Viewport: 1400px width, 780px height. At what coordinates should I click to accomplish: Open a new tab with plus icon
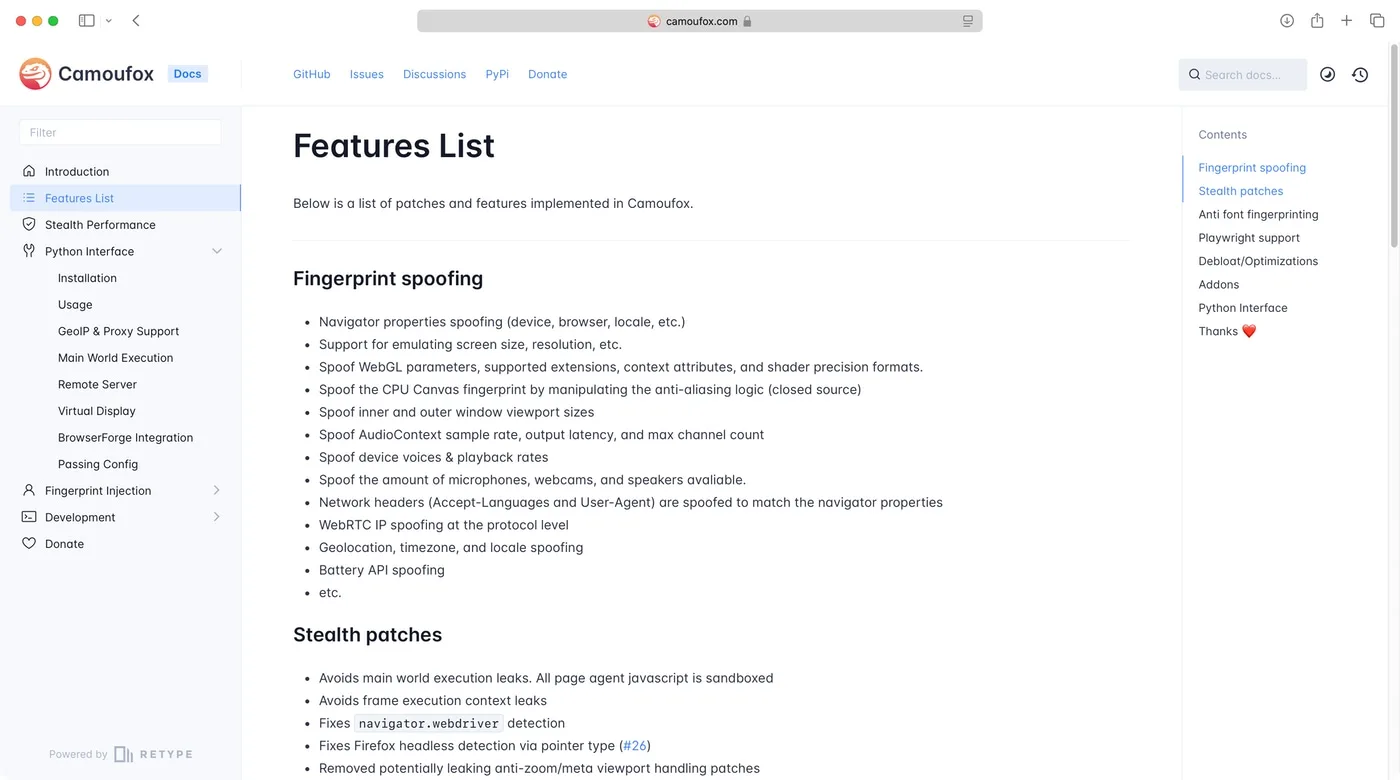tap(1347, 20)
